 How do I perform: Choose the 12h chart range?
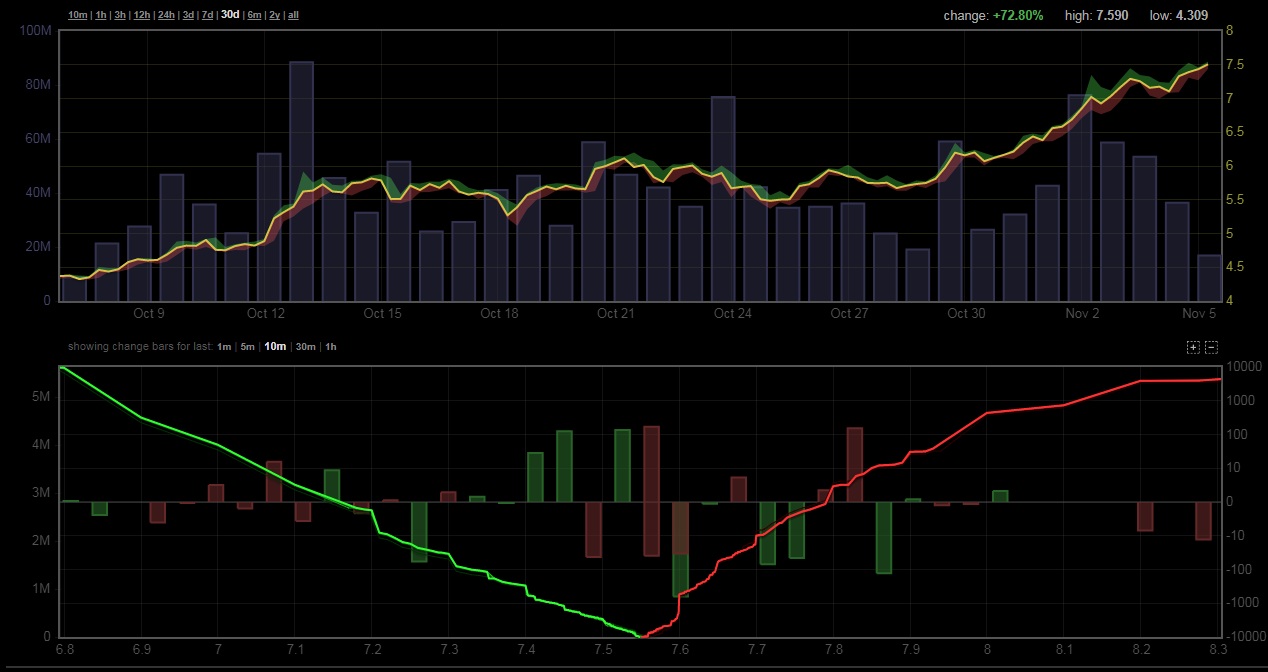pos(142,15)
